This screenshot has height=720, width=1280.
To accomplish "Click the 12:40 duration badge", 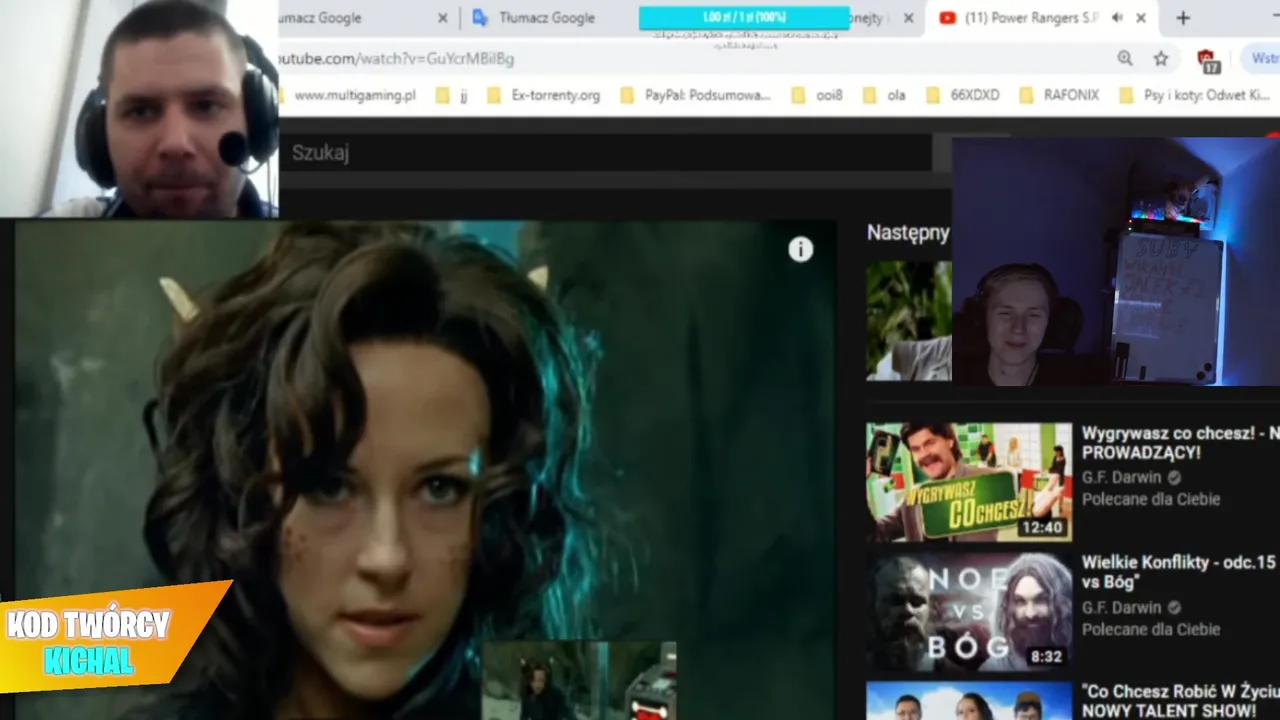I will point(1043,528).
